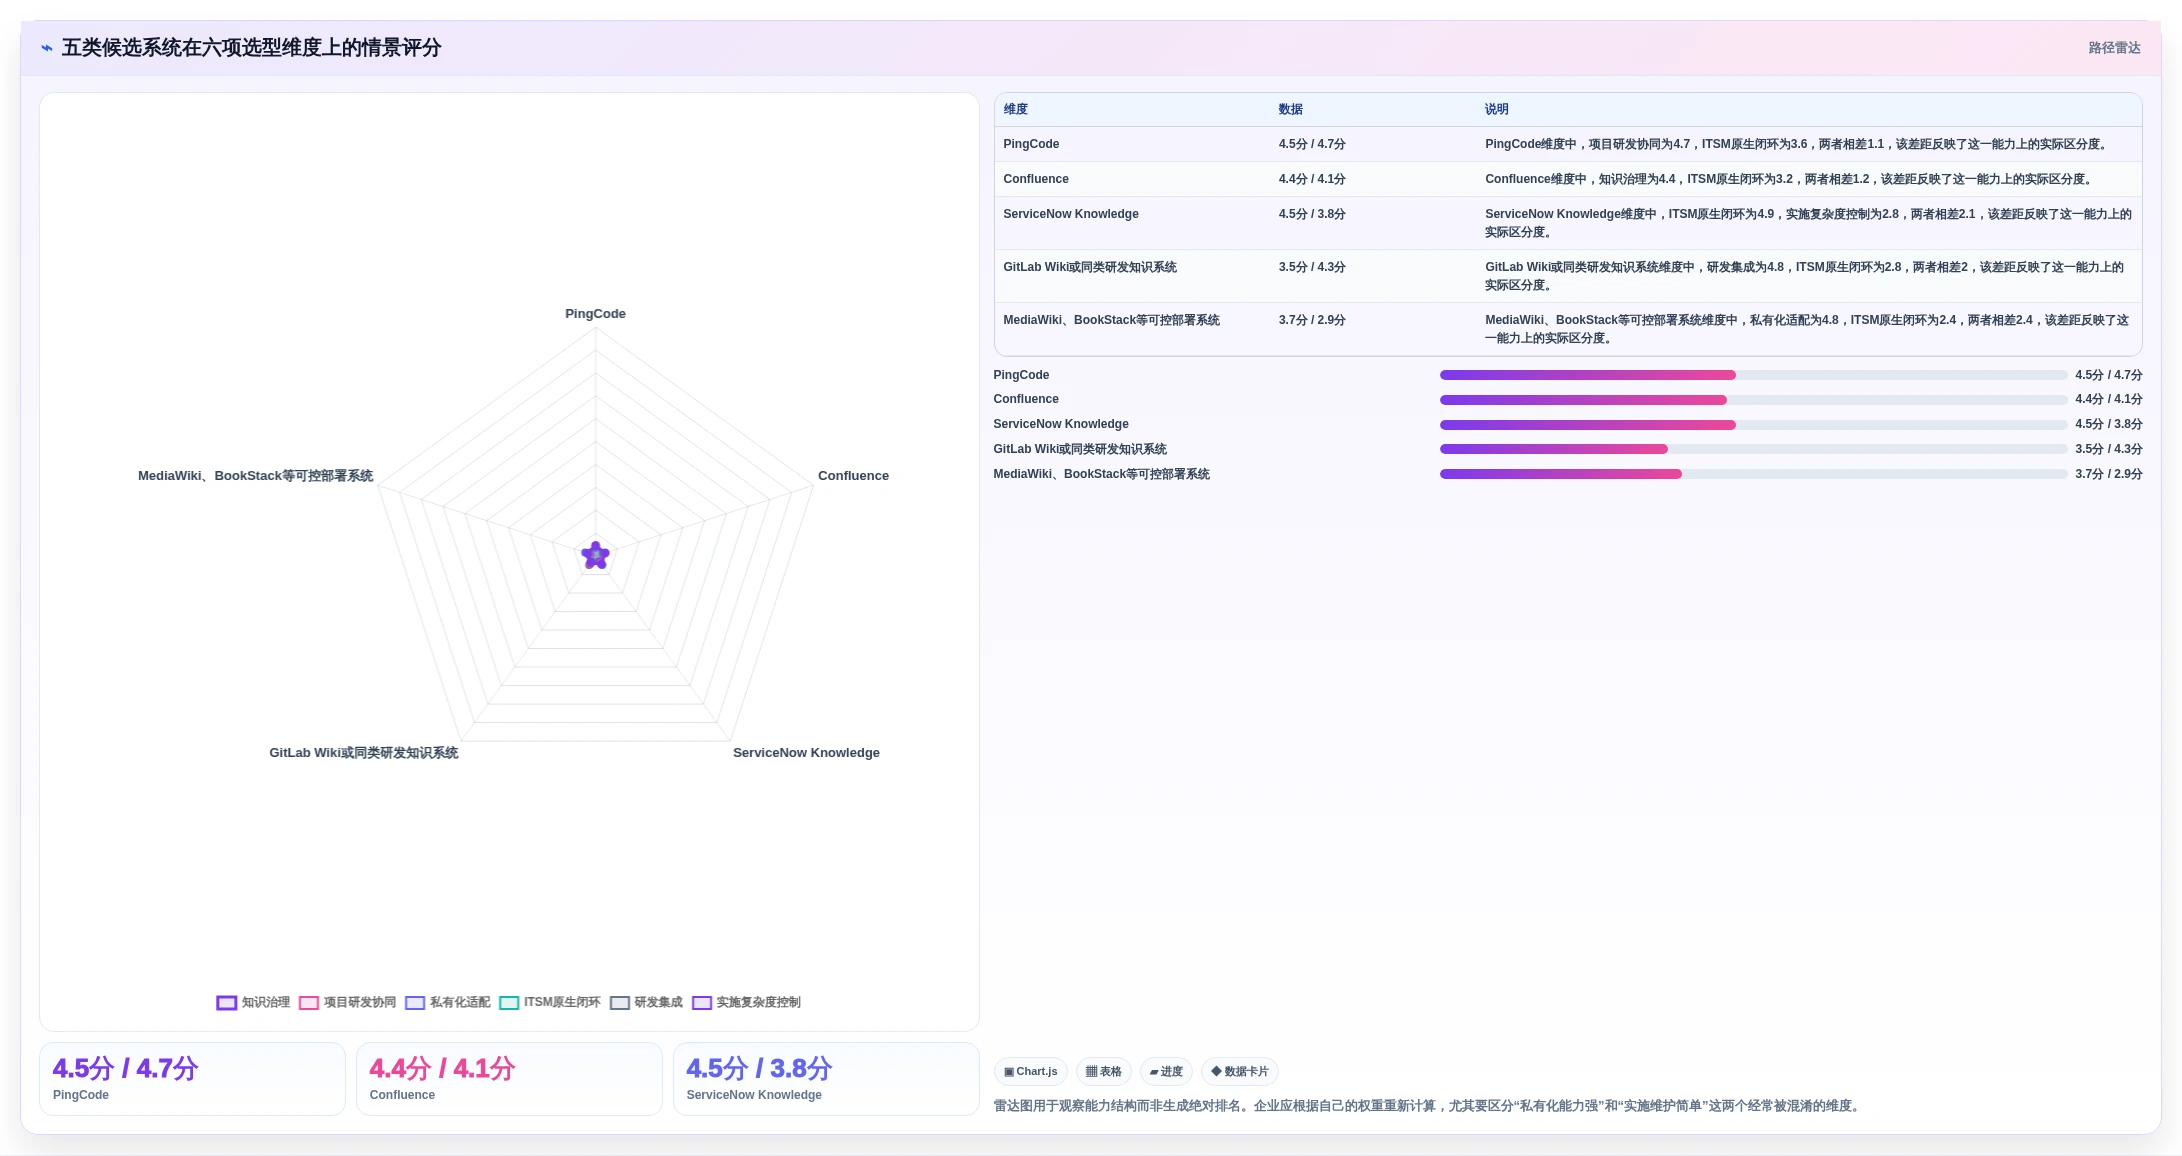Click the PingCode radar axis label
The width and height of the screenshot is (2182, 1156).
[595, 314]
